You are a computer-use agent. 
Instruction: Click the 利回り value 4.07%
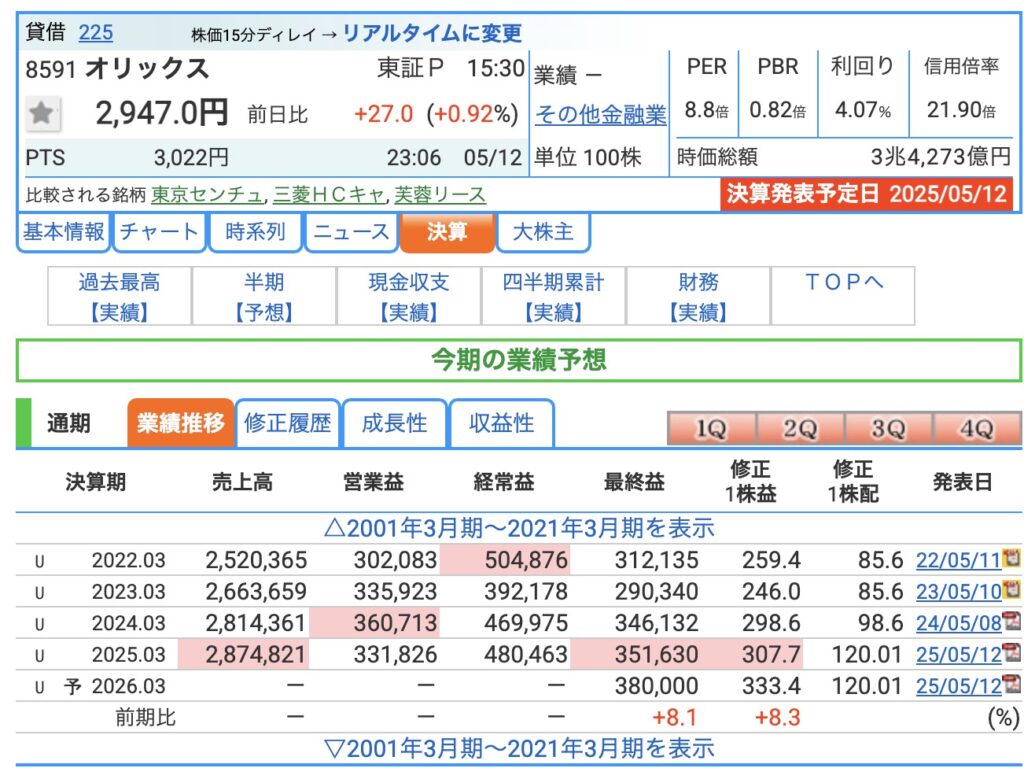[x=863, y=110]
